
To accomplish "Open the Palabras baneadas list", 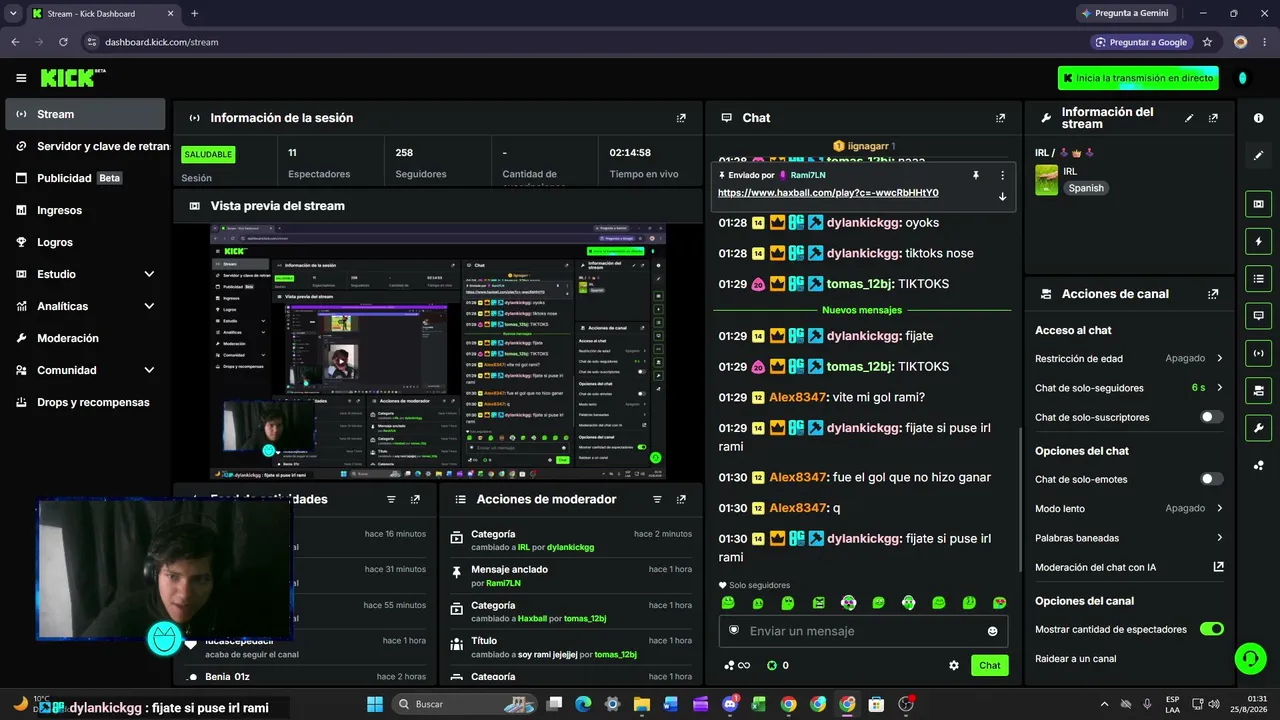I will click(x=1129, y=538).
